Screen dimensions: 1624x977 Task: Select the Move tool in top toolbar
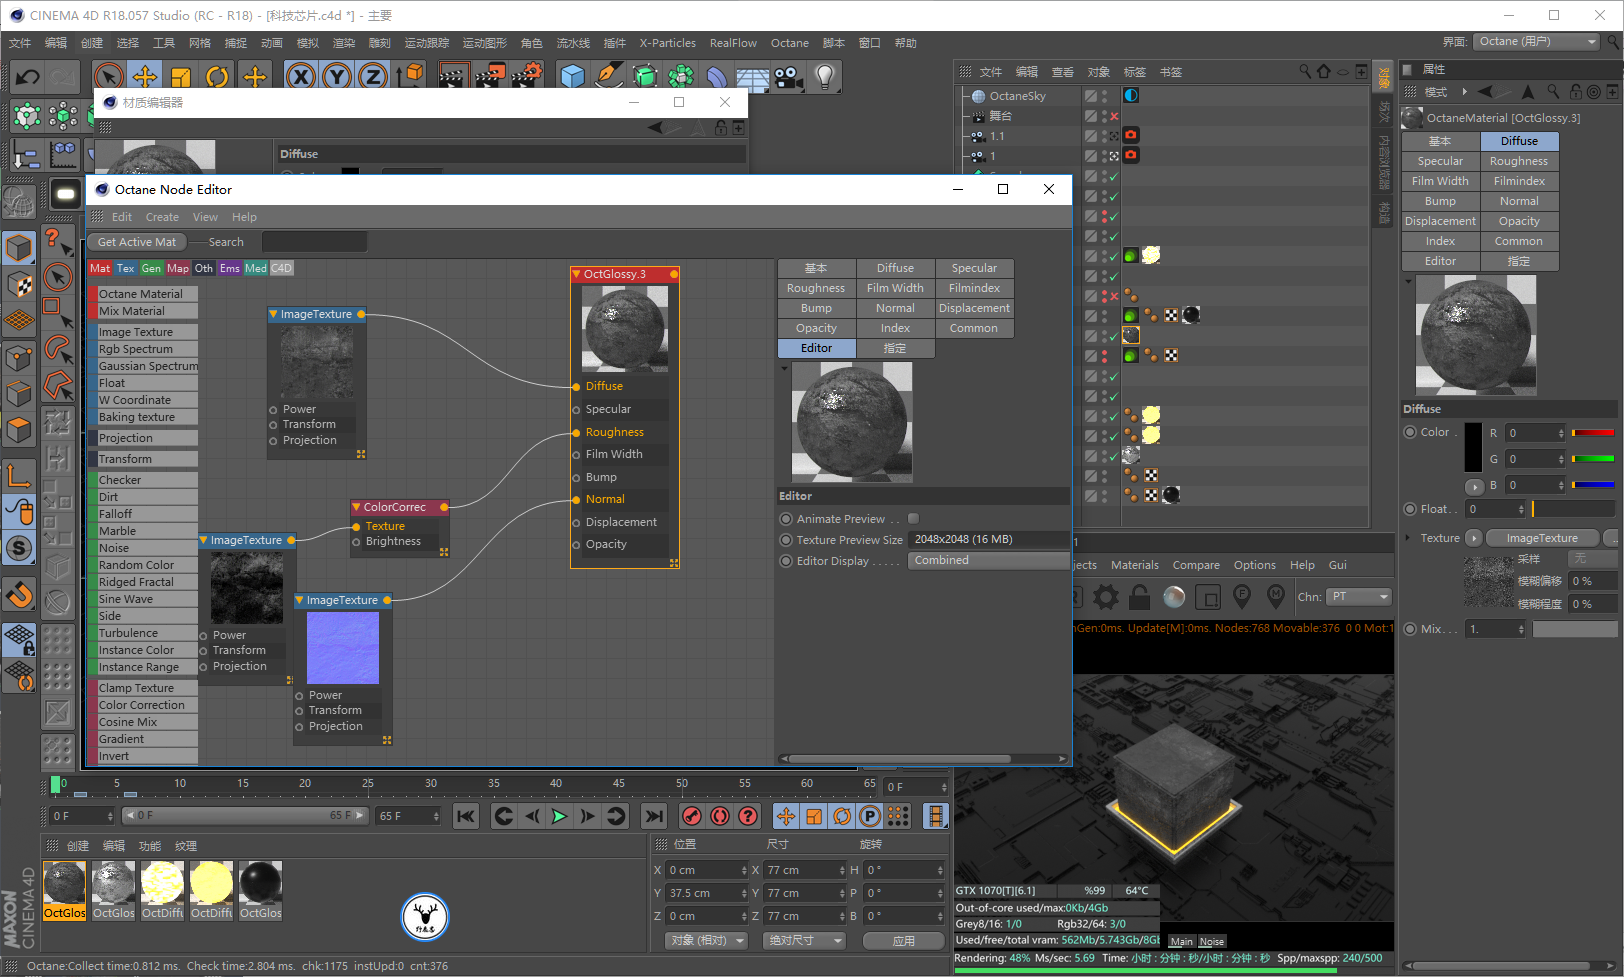coord(145,77)
